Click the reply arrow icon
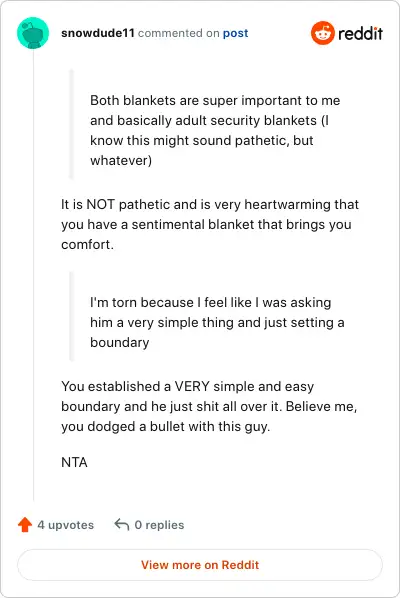The width and height of the screenshot is (400, 598). [x=122, y=525]
